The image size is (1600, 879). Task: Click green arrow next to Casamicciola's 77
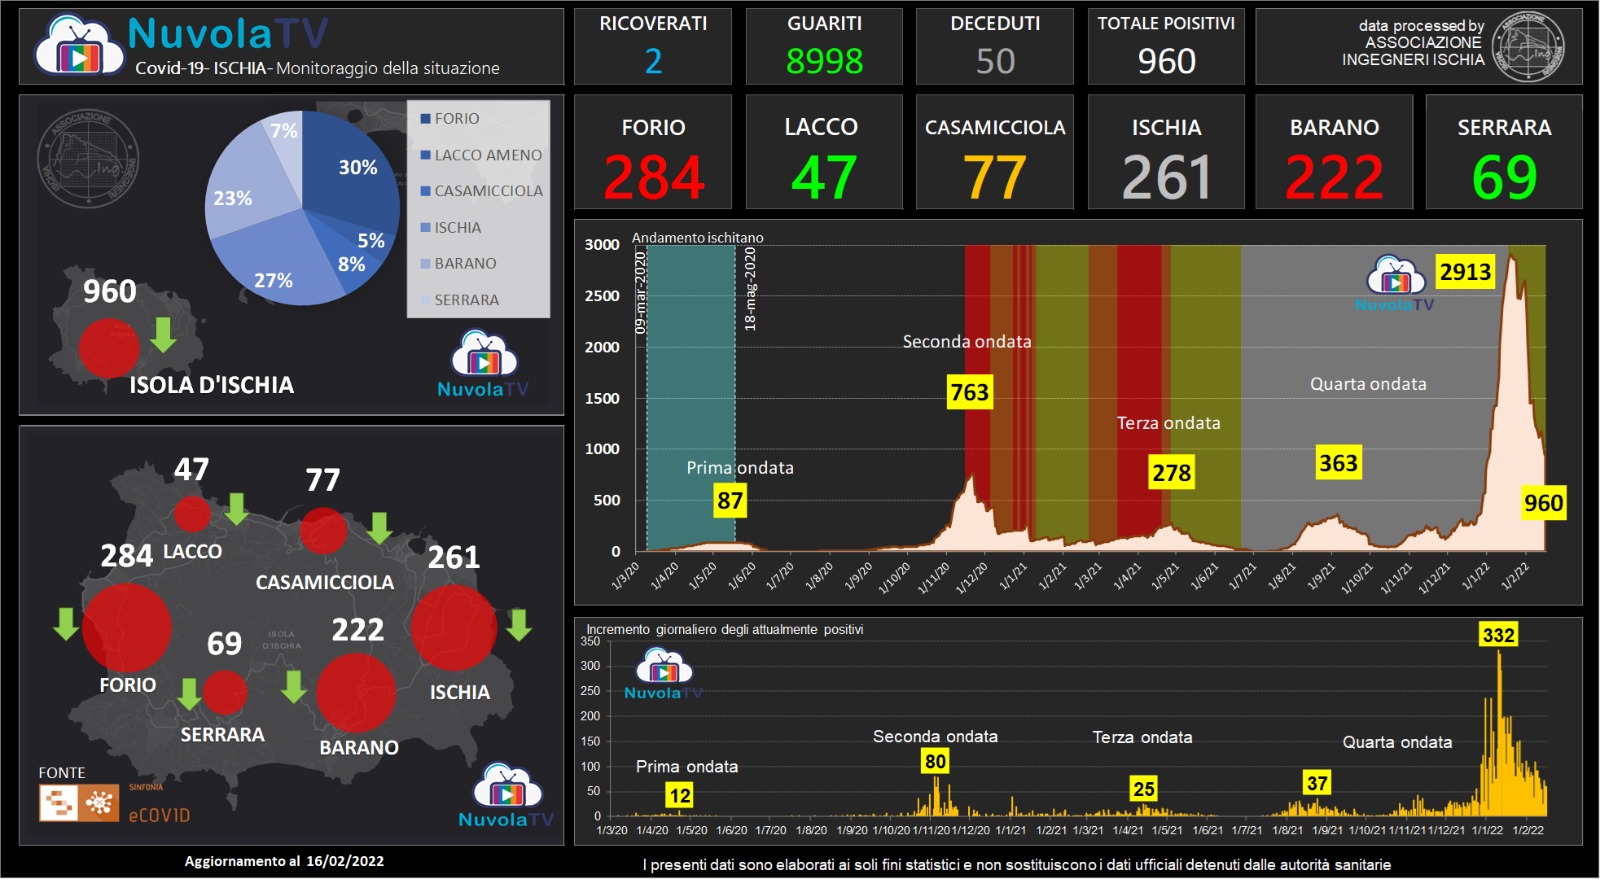(x=379, y=527)
